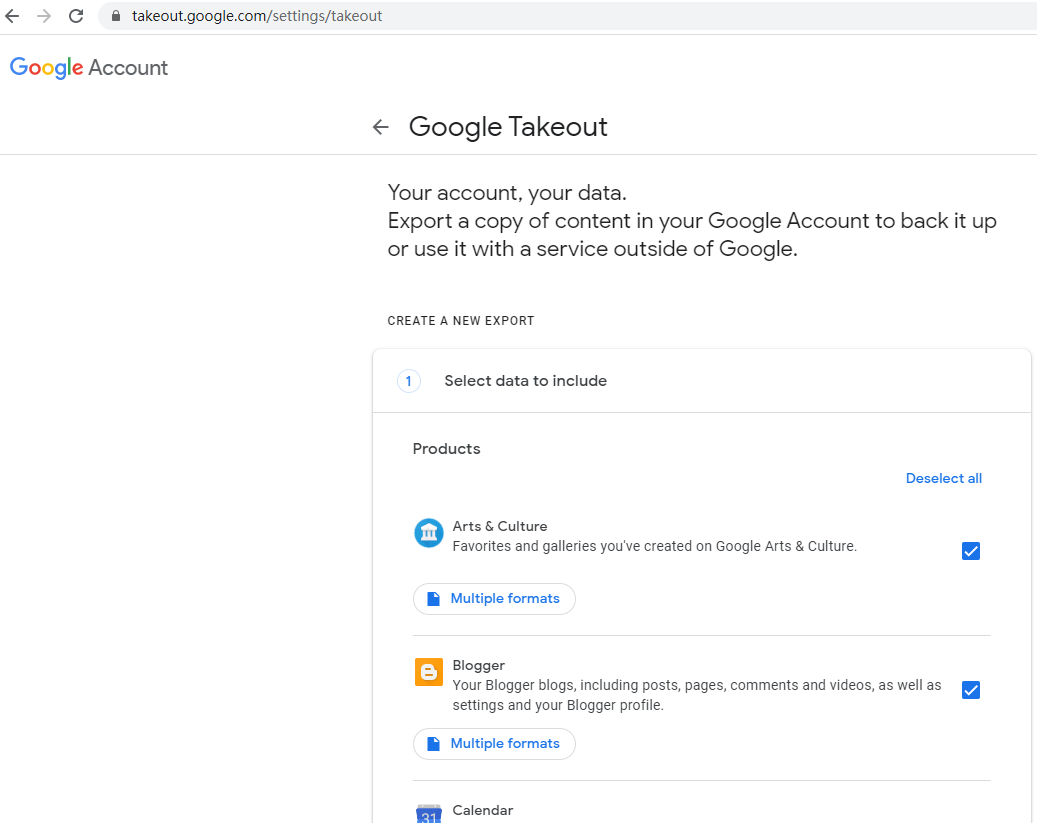Click the step 1 number circle
This screenshot has height=823, width=1037.
pyautogui.click(x=409, y=381)
